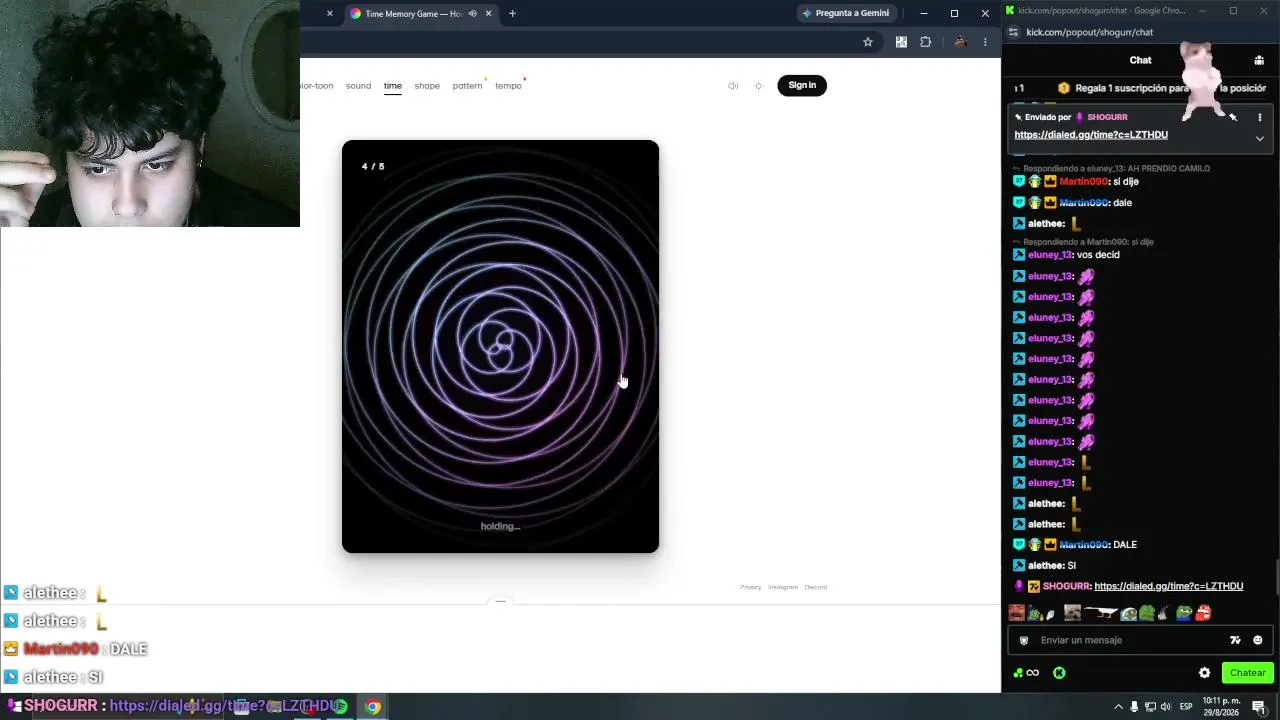Click the spiral game canvas
This screenshot has height=720, width=1280.
coord(500,346)
